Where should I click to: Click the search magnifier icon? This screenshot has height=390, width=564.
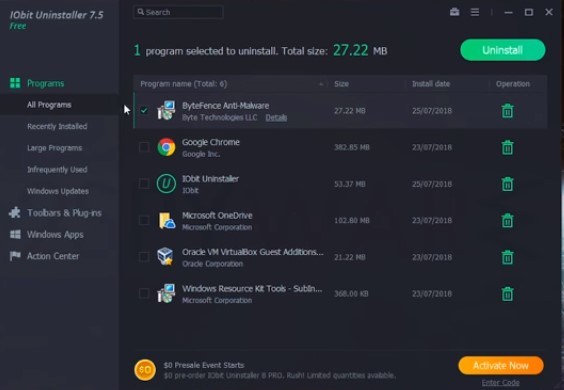(141, 12)
